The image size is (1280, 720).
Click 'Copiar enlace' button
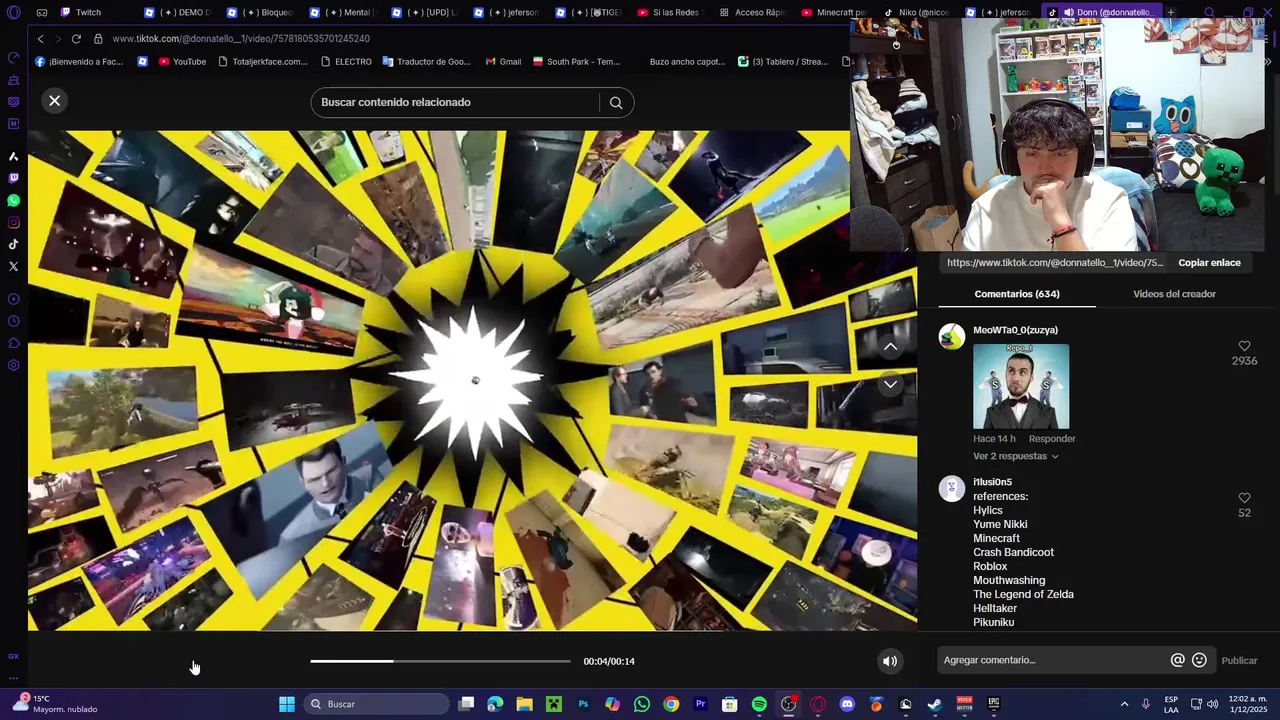coord(1209,263)
